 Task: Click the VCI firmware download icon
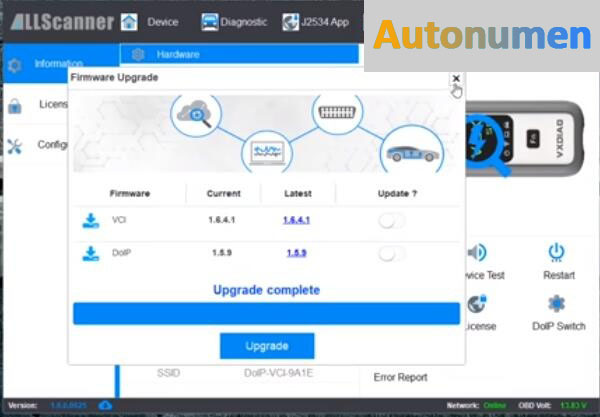pos(91,221)
